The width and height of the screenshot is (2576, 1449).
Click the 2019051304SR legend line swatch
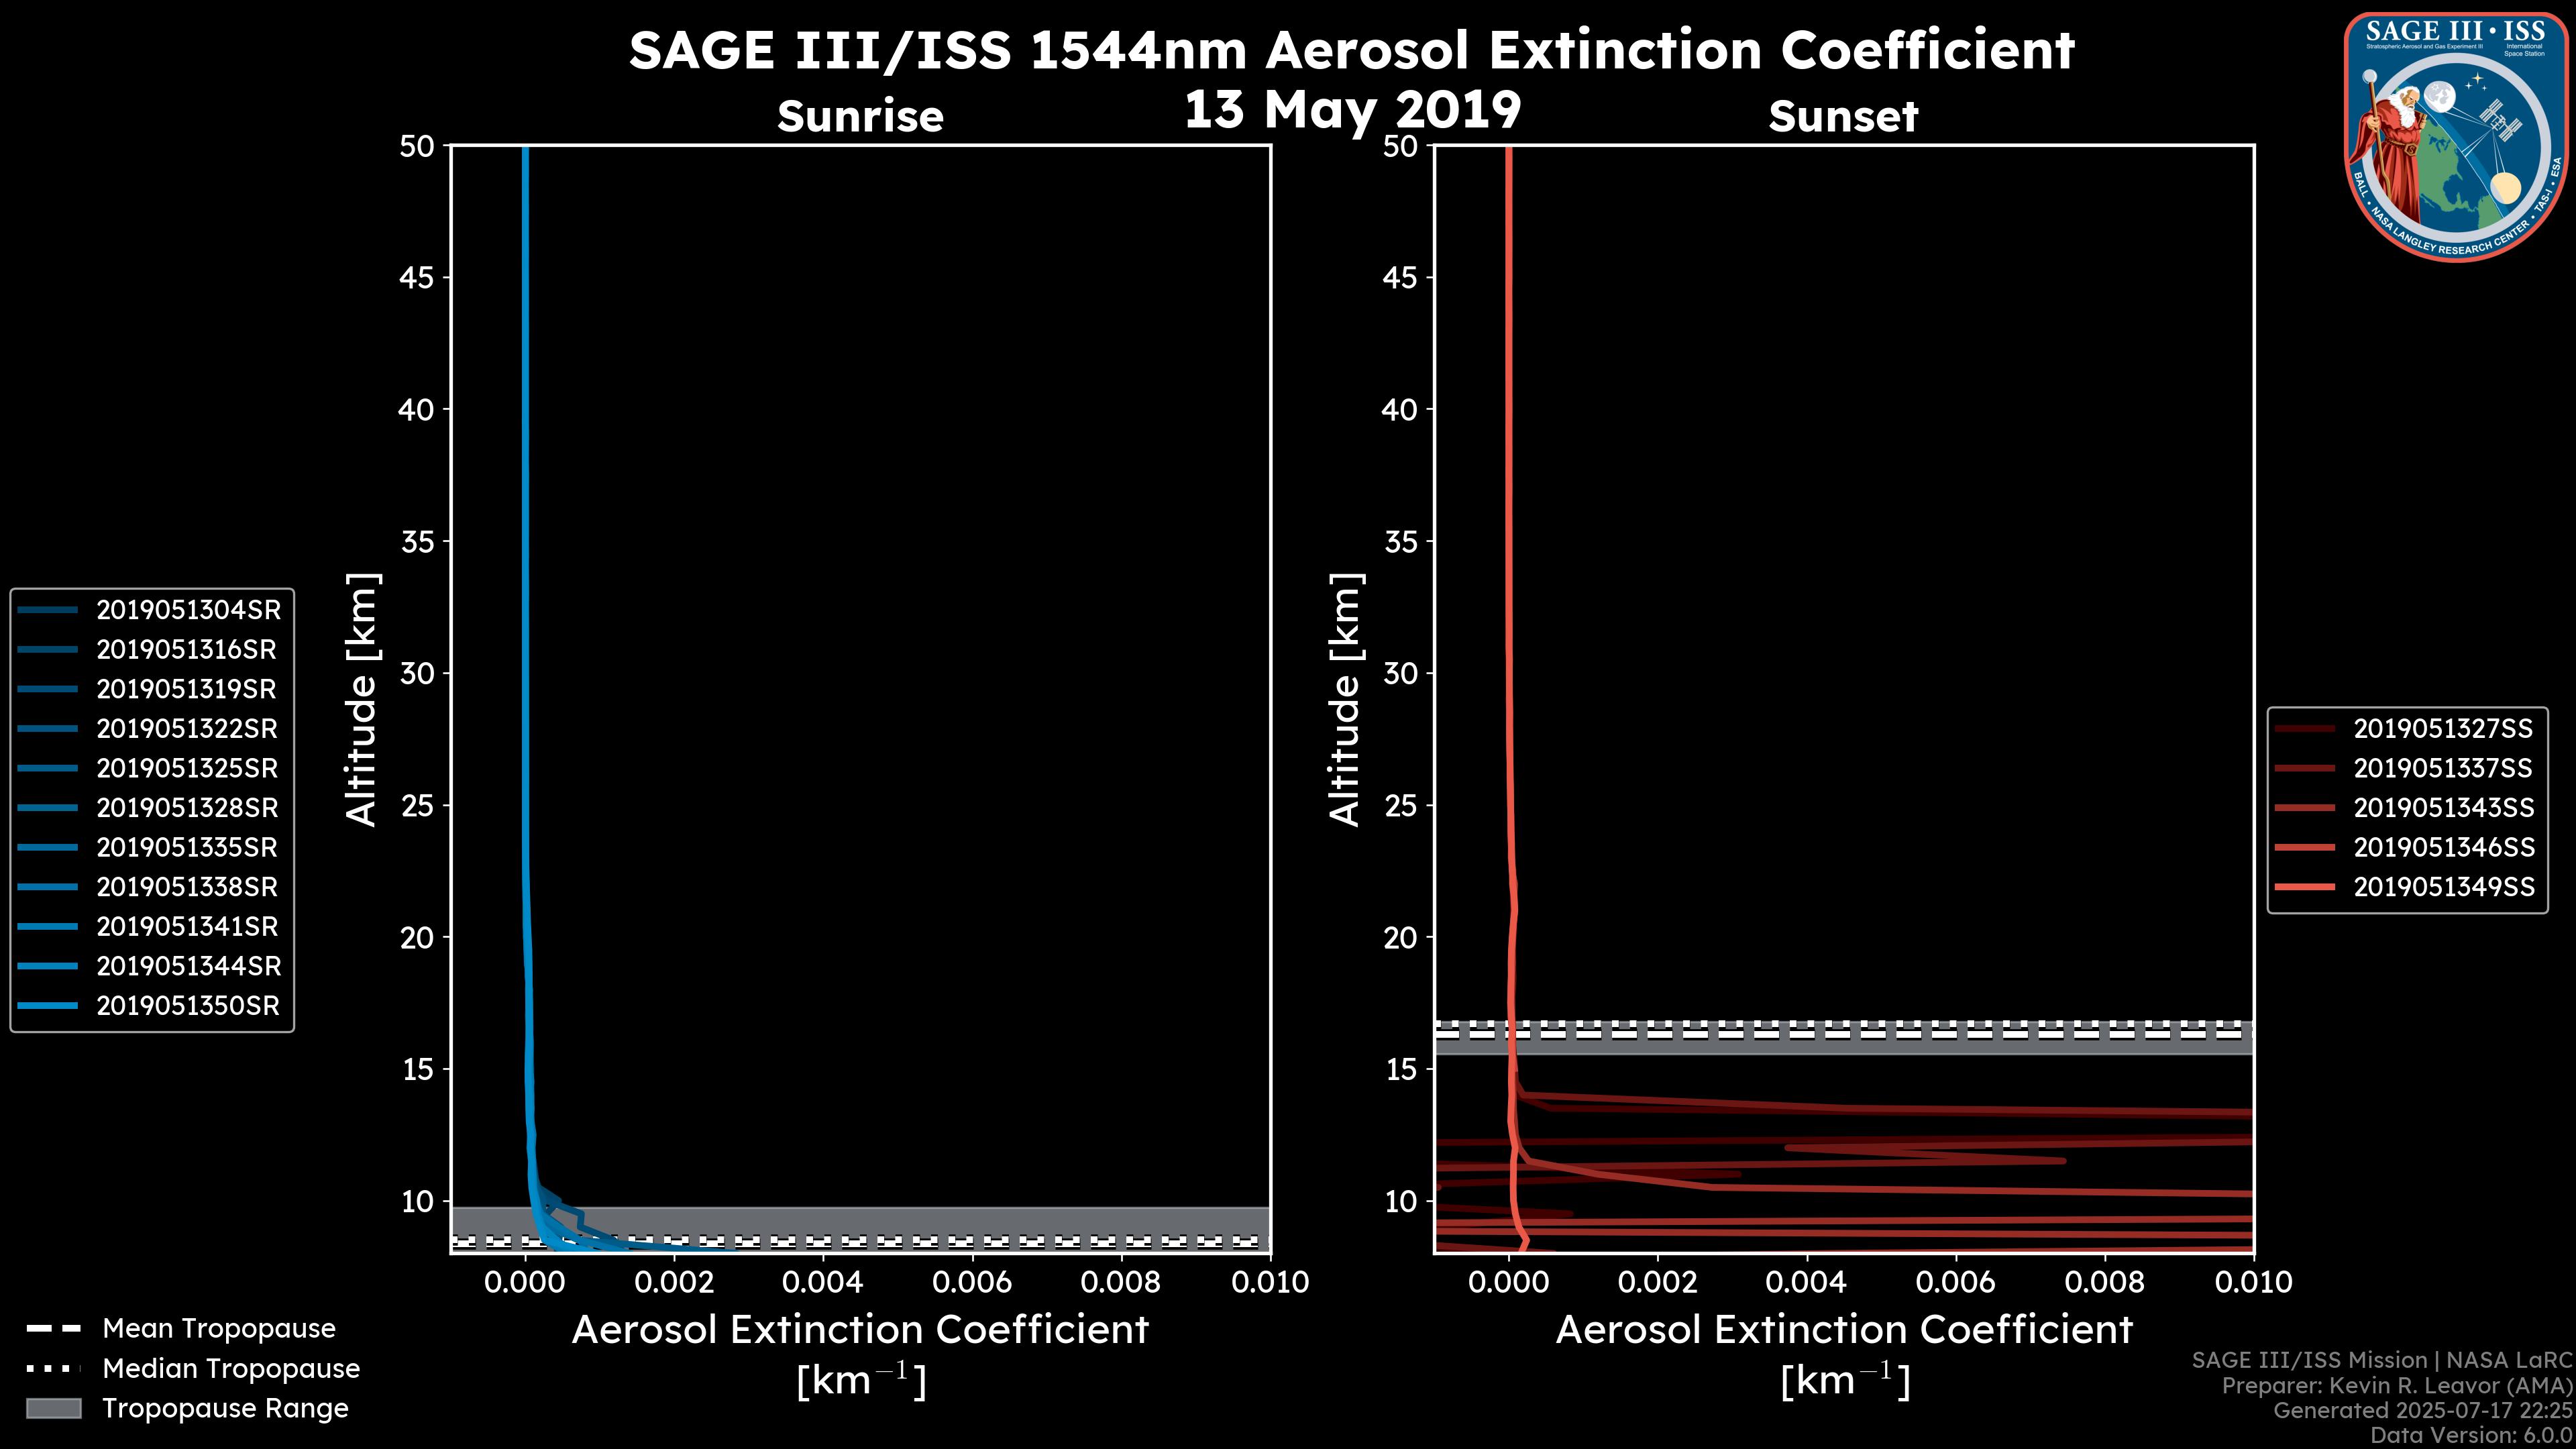pos(47,610)
